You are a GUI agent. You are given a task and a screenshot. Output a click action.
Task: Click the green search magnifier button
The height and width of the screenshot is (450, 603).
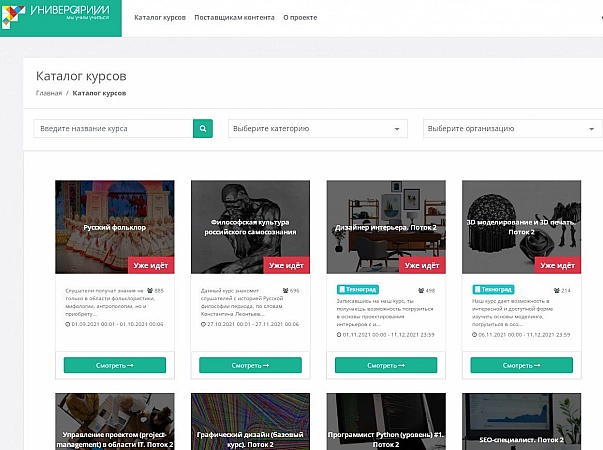click(203, 129)
